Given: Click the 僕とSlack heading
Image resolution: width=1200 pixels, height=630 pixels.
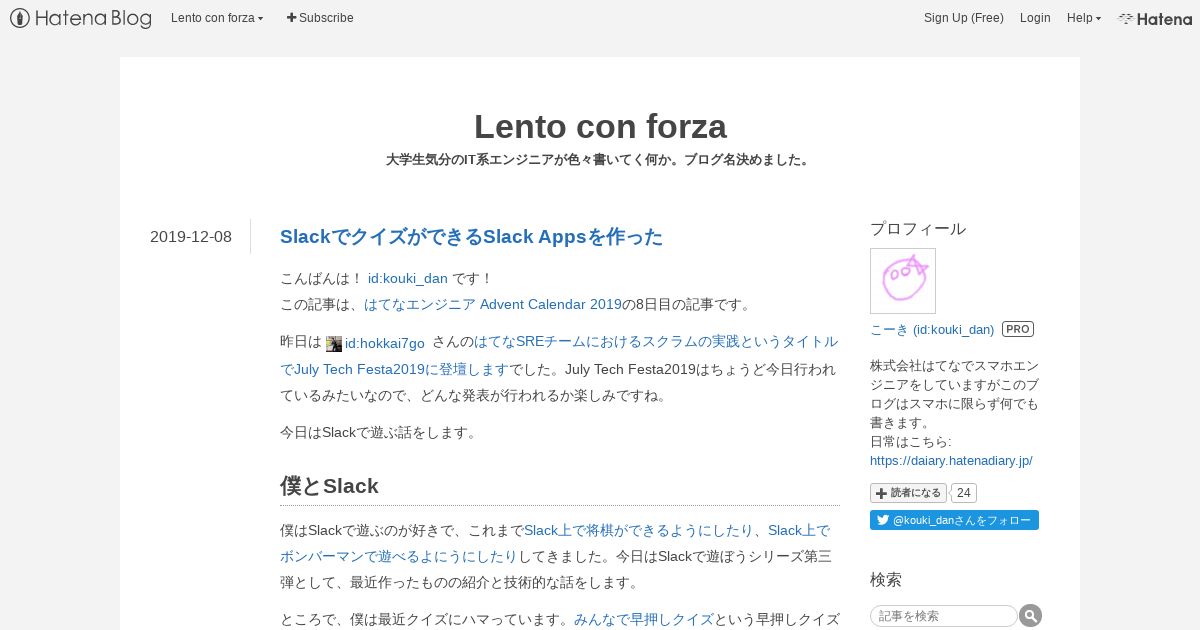Looking at the screenshot, I should tap(329, 486).
